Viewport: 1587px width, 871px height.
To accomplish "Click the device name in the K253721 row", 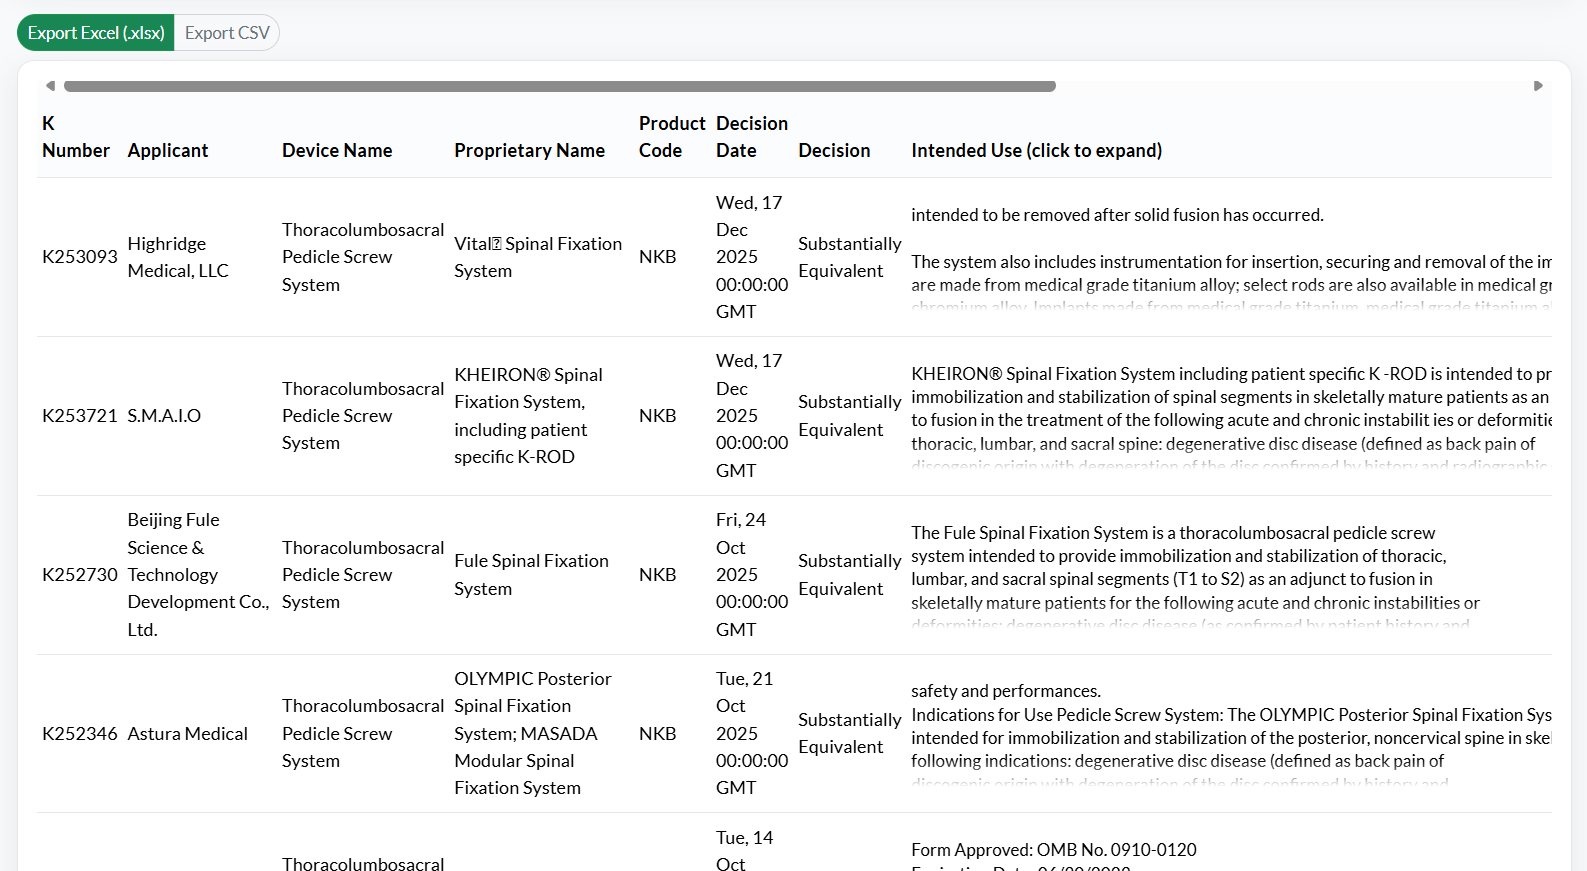I will 363,416.
